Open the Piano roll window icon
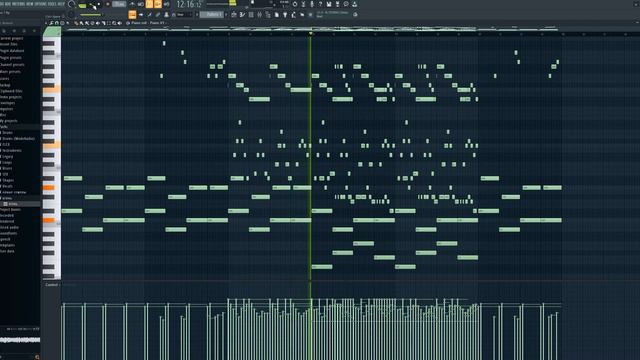The height and width of the screenshot is (360, 640). [x=242, y=14]
